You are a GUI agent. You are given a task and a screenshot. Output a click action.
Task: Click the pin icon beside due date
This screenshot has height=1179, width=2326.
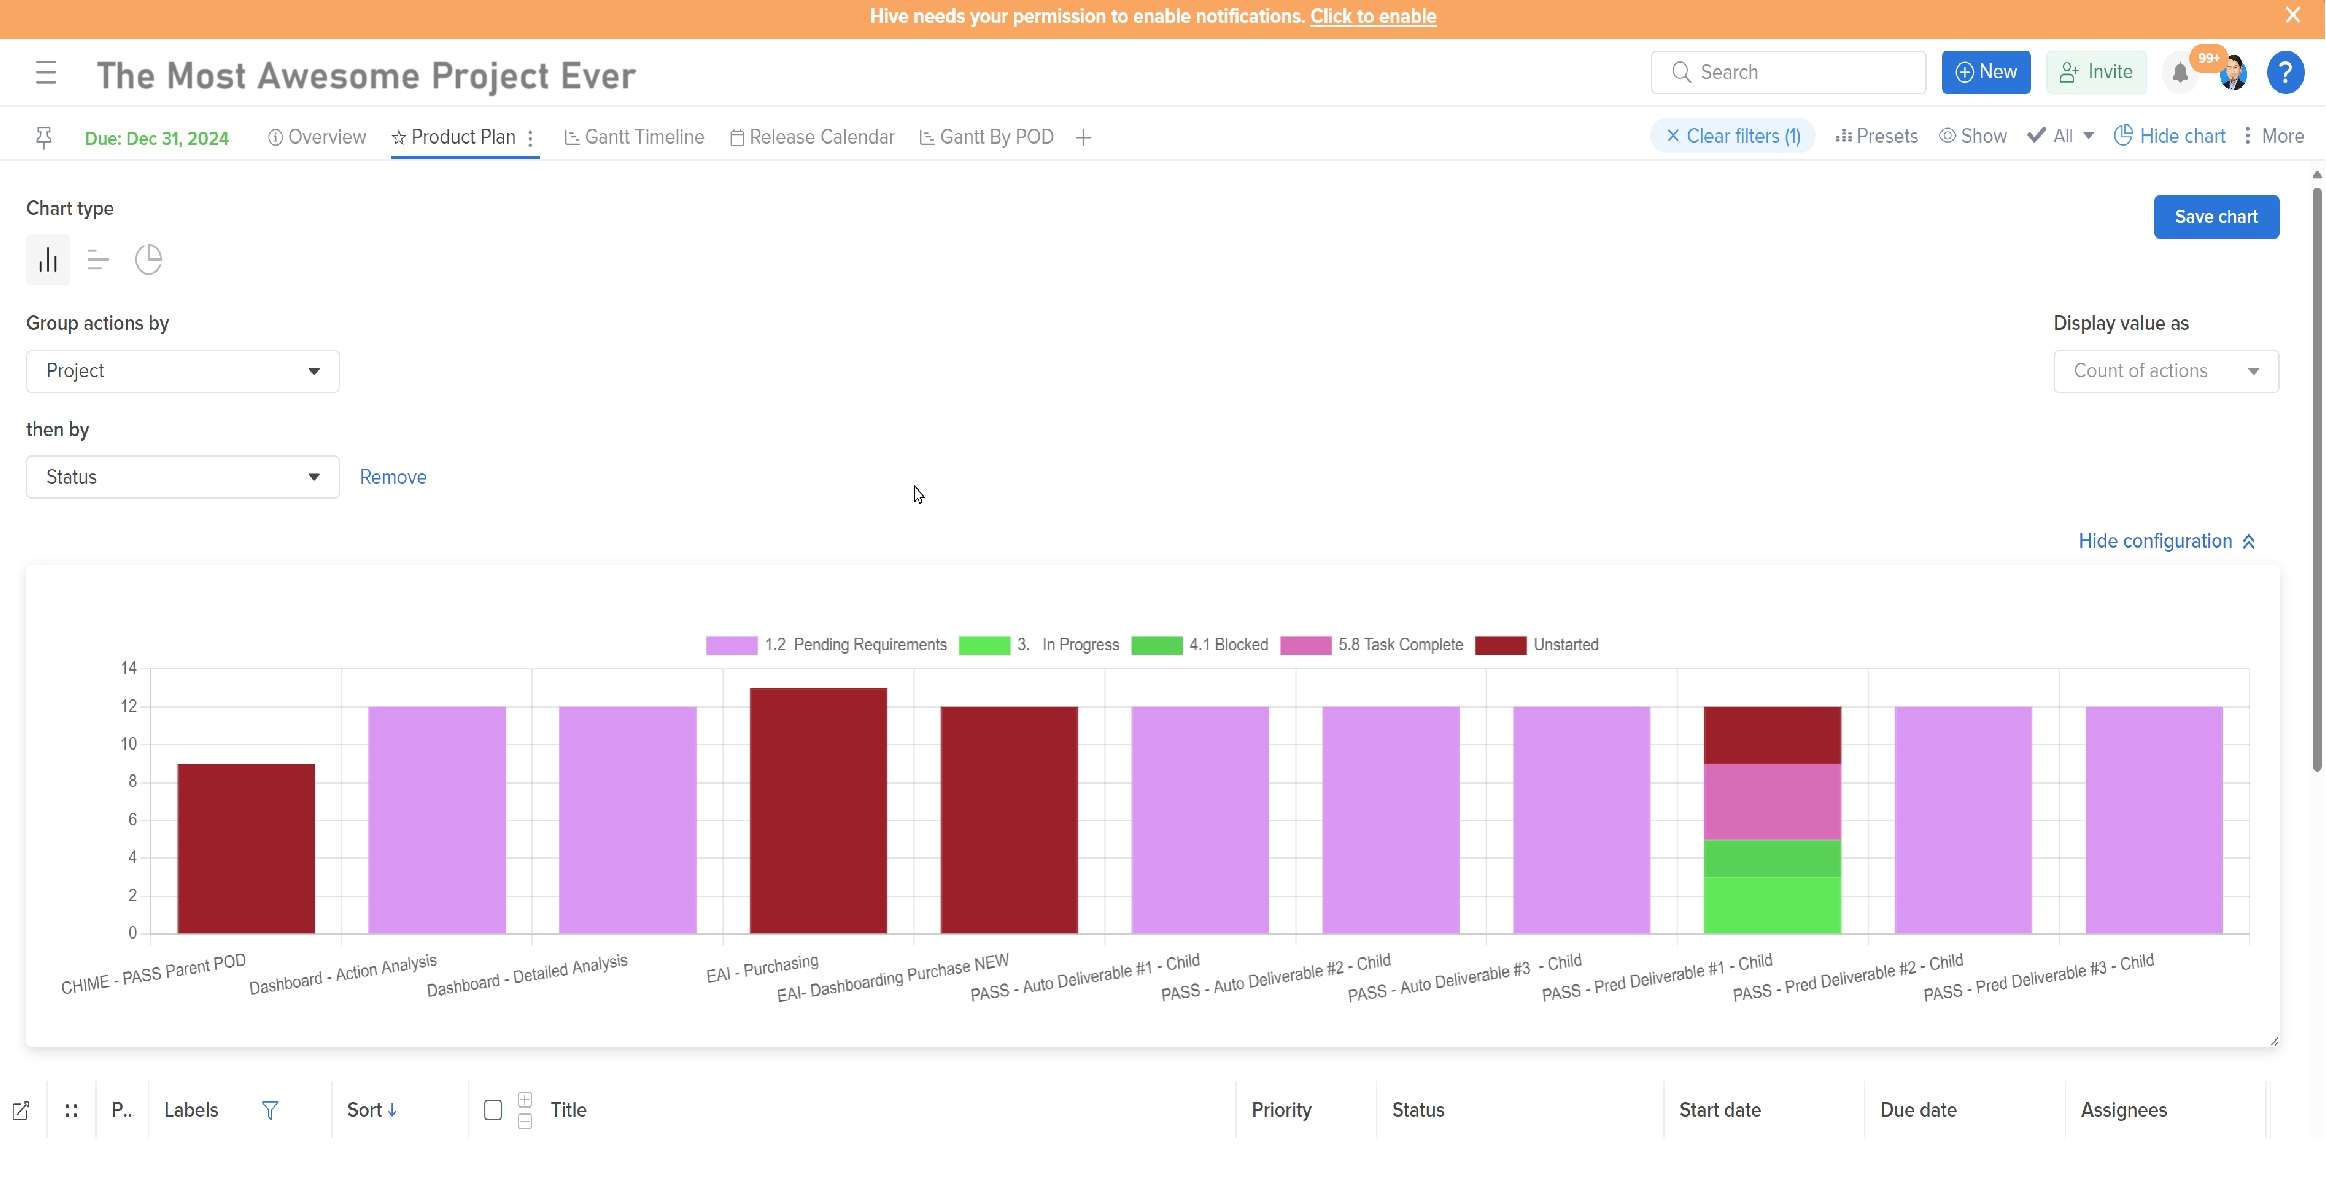43,138
